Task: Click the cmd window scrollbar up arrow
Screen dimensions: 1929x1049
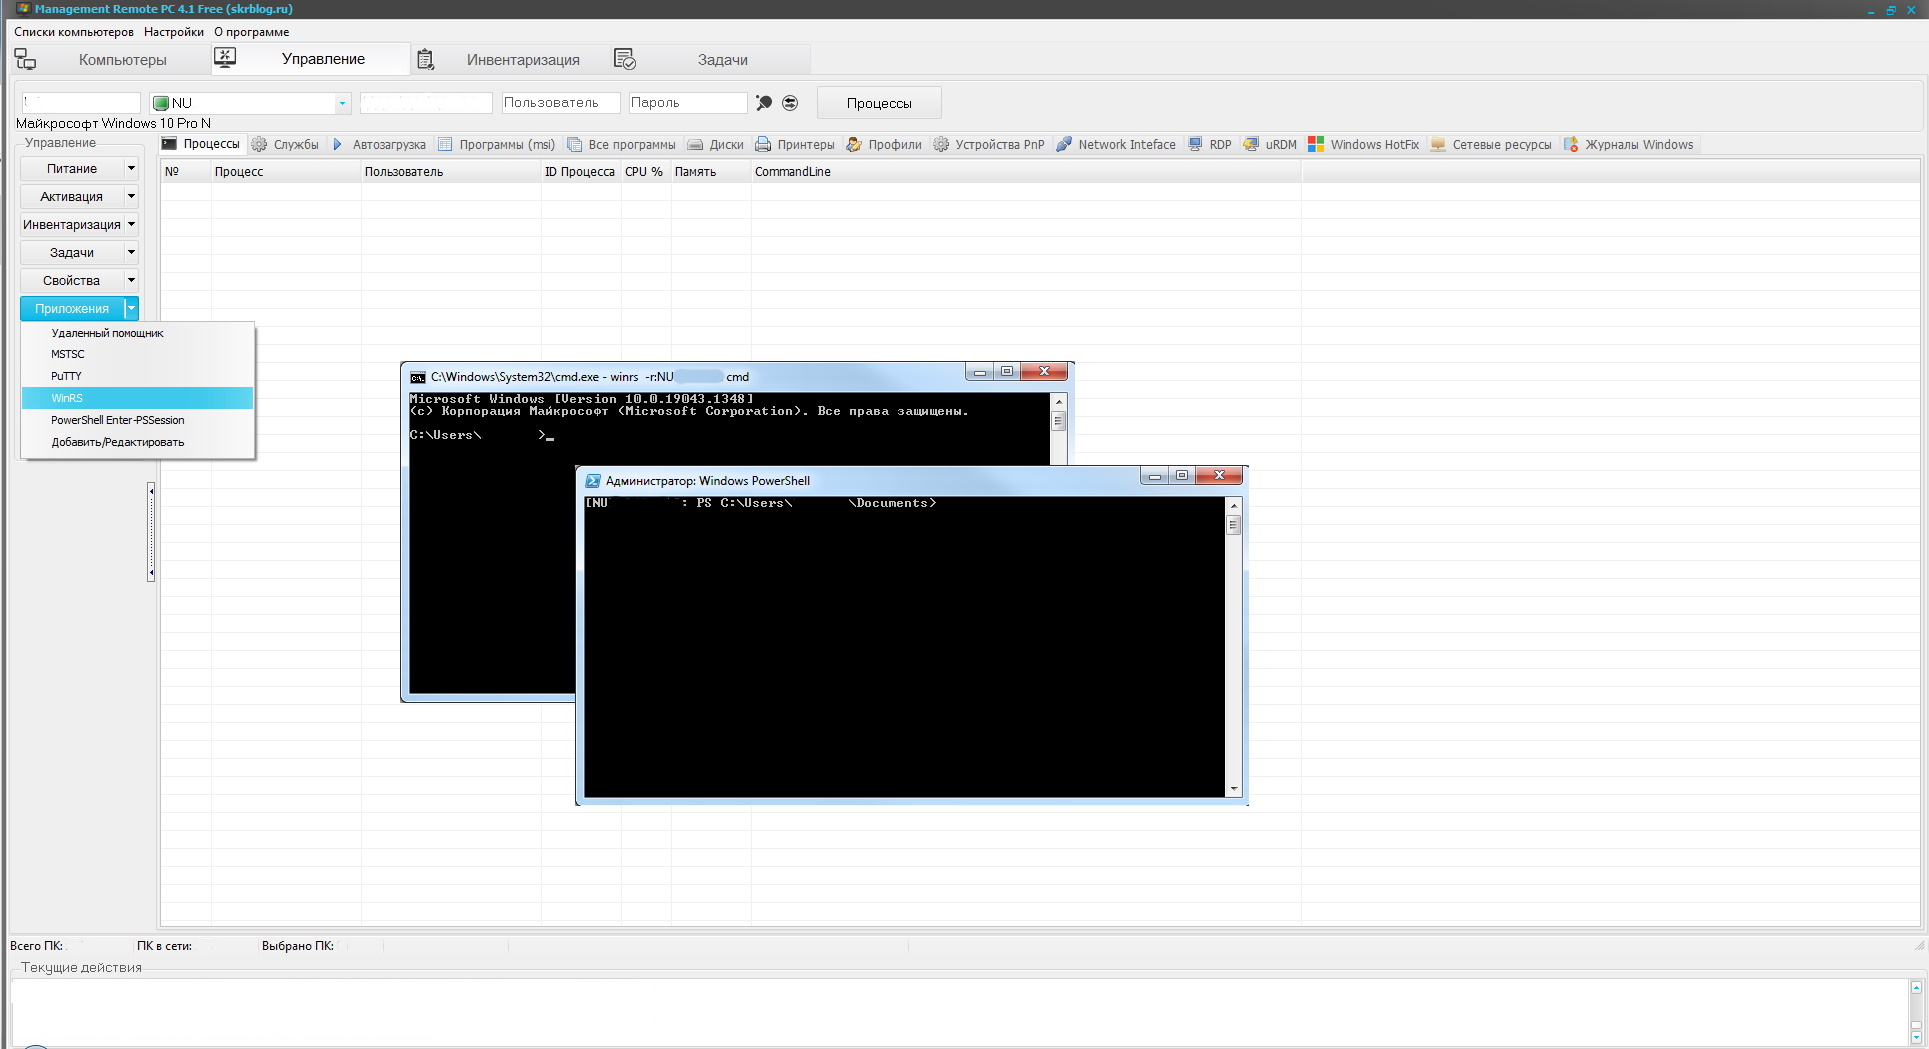Action: 1058,401
